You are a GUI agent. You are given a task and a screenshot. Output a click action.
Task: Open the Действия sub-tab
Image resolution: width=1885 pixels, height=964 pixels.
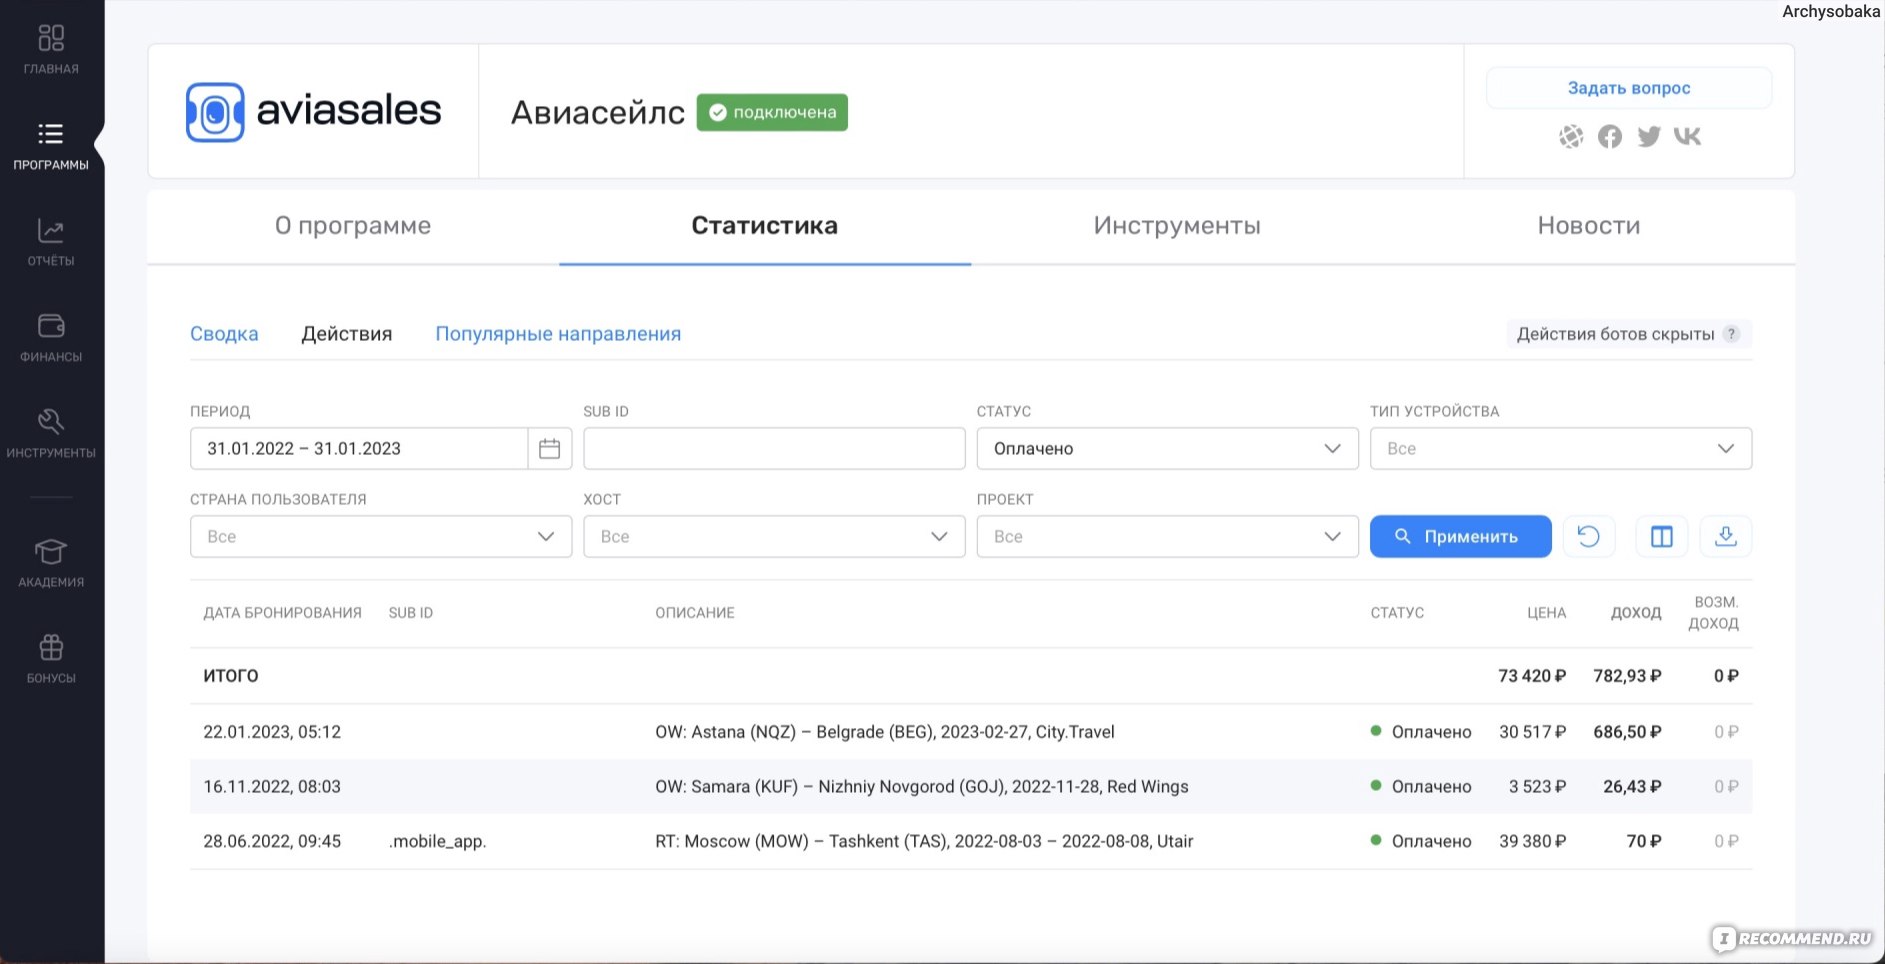[x=347, y=334]
